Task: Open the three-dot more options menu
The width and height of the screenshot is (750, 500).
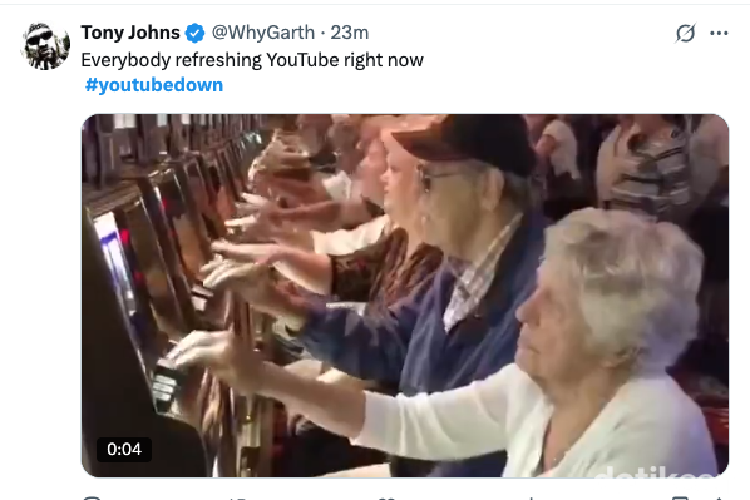Action: pyautogui.click(x=719, y=33)
